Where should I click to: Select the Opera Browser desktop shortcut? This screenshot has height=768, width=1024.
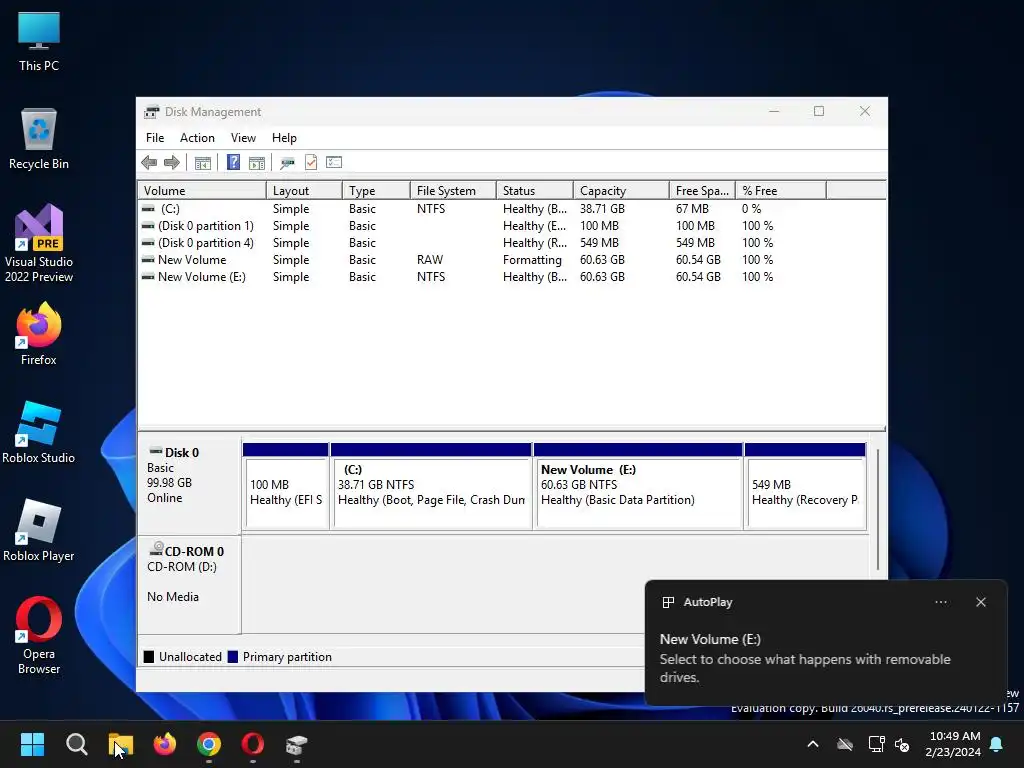click(39, 635)
